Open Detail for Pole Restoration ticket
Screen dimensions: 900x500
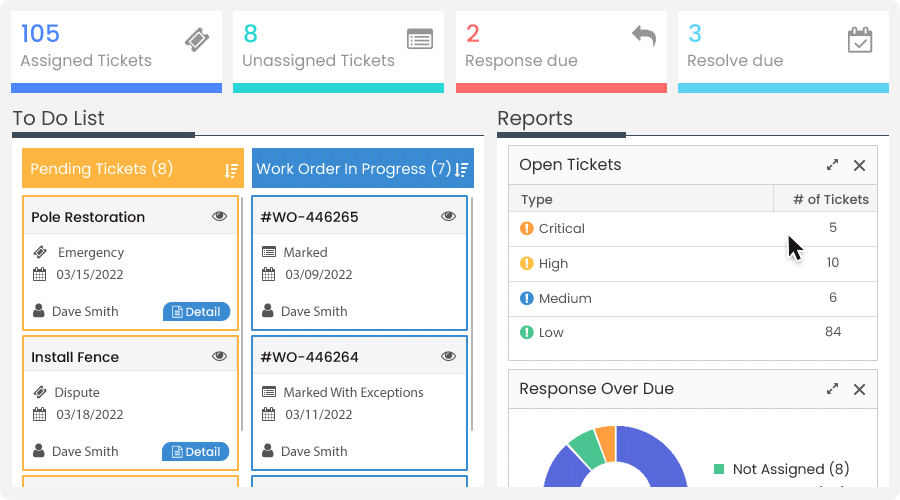(196, 311)
